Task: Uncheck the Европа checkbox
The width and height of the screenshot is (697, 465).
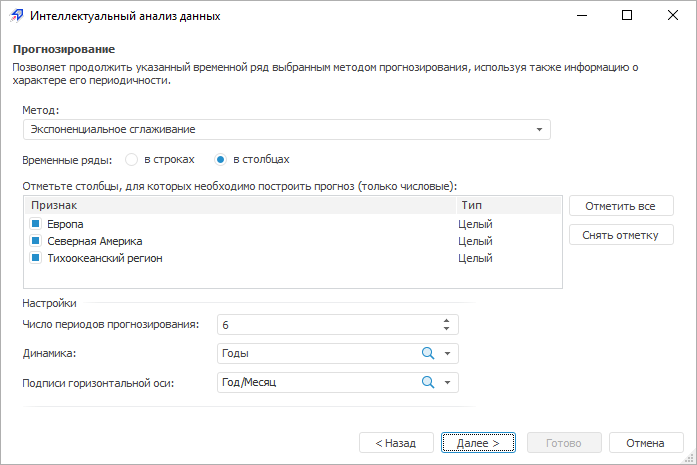Action: [36, 224]
